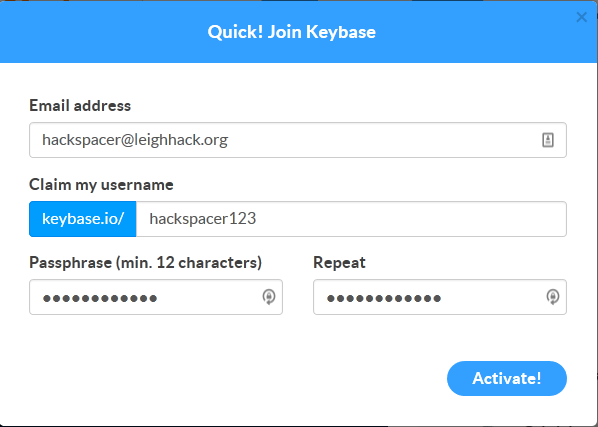Click the Activate! button
The image size is (598, 427).
[507, 378]
